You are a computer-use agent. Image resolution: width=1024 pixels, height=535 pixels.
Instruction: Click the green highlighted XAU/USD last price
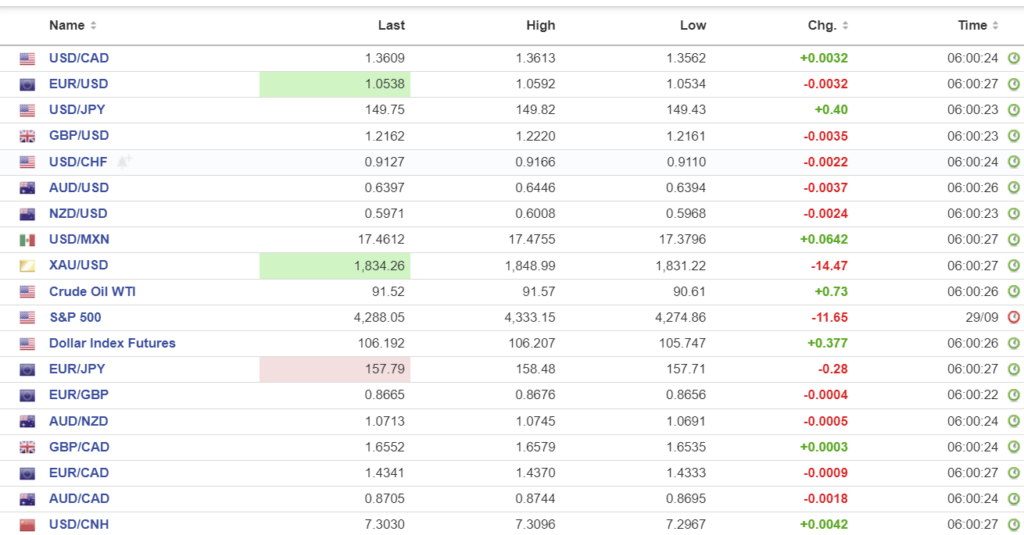coord(379,266)
